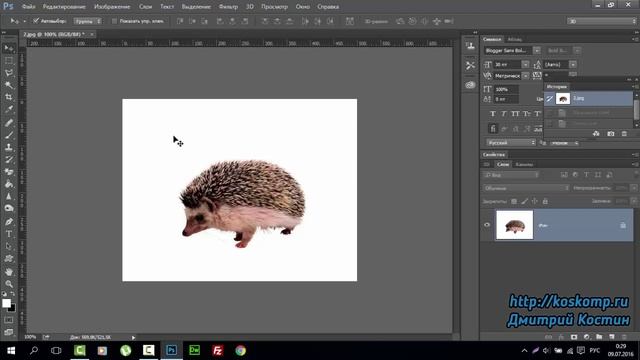Open Windows Start button
This screenshot has height=360, width=640.
(11, 350)
